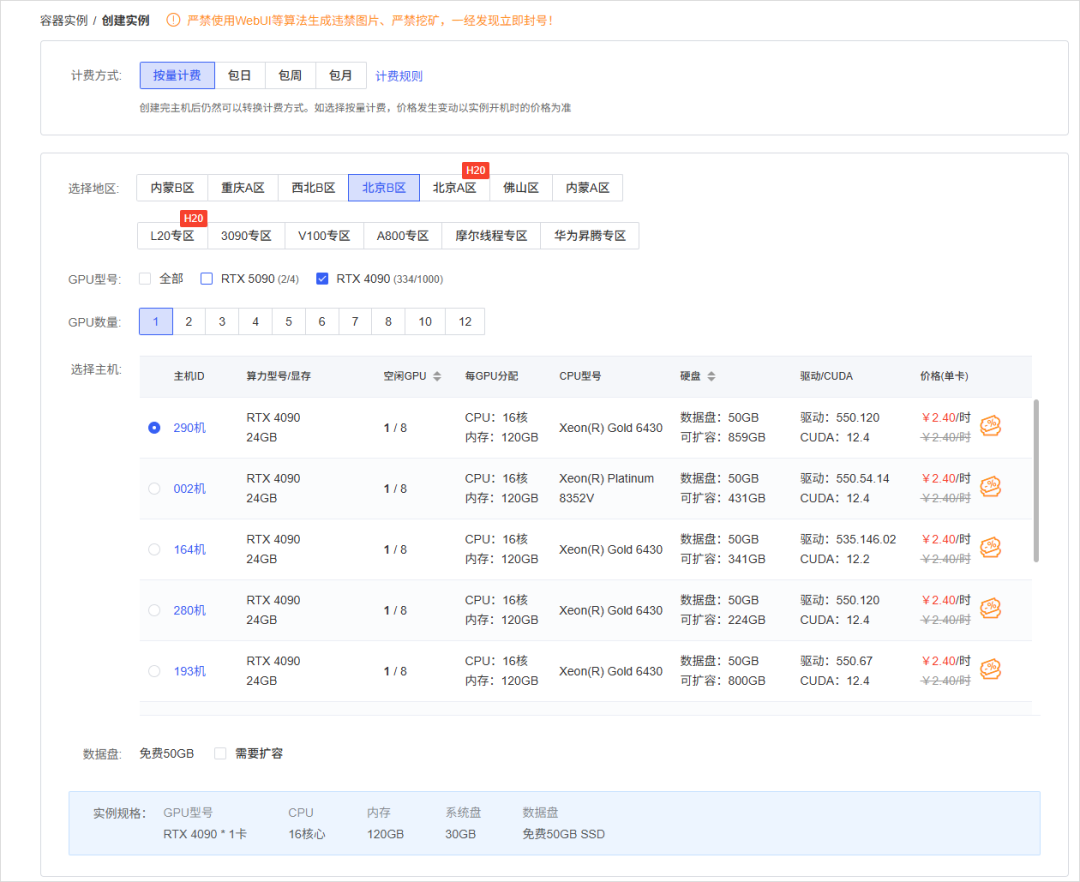Set GPU count to 12
1080x882 pixels.
[x=465, y=322]
